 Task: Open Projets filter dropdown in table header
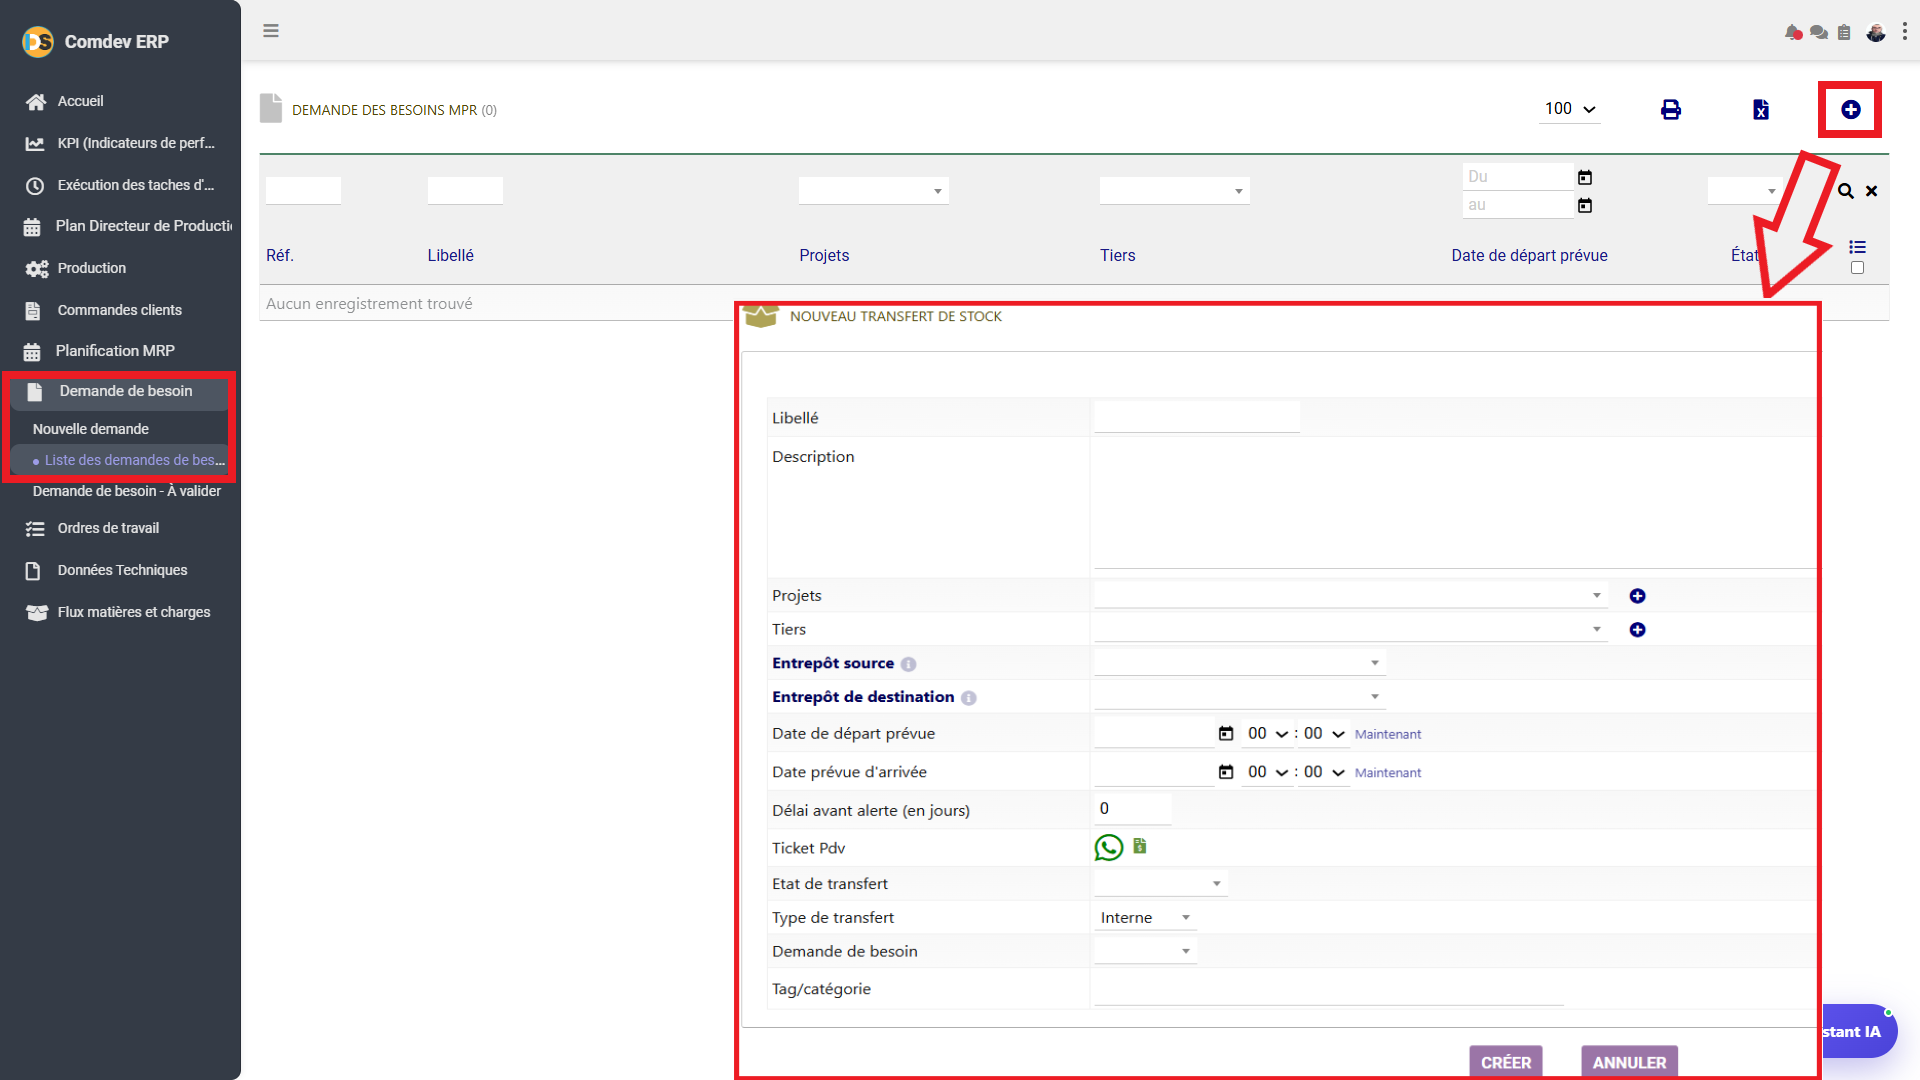873,191
